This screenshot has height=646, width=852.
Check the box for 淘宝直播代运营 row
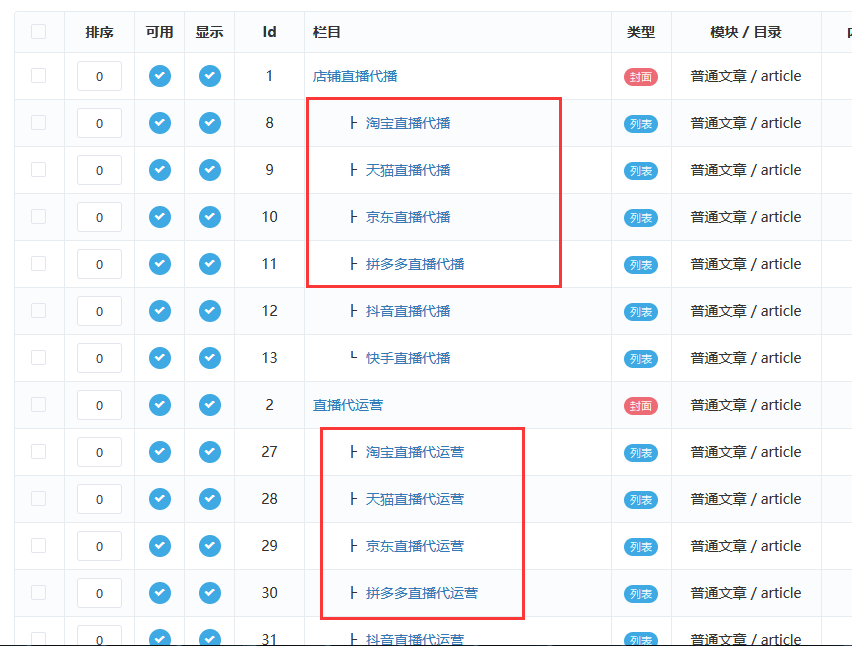39,451
